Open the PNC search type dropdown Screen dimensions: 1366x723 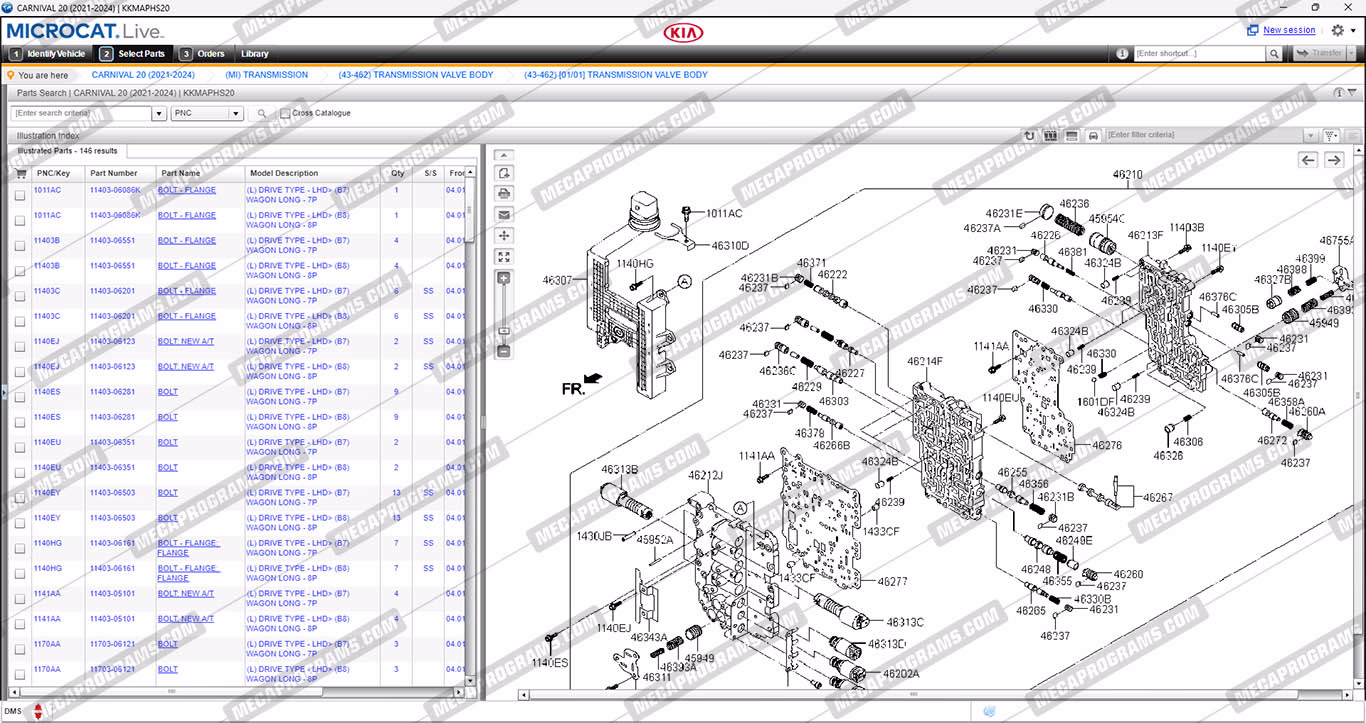pyautogui.click(x=236, y=114)
